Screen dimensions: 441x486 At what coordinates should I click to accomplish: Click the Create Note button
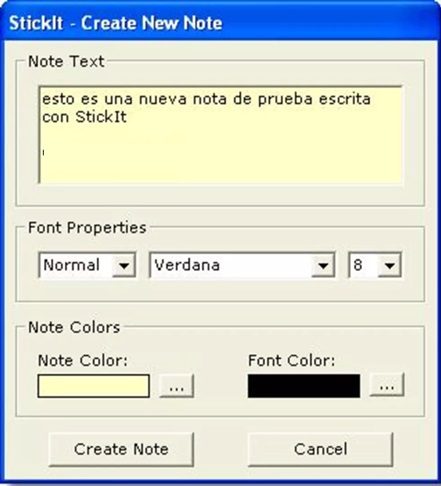[x=121, y=449]
